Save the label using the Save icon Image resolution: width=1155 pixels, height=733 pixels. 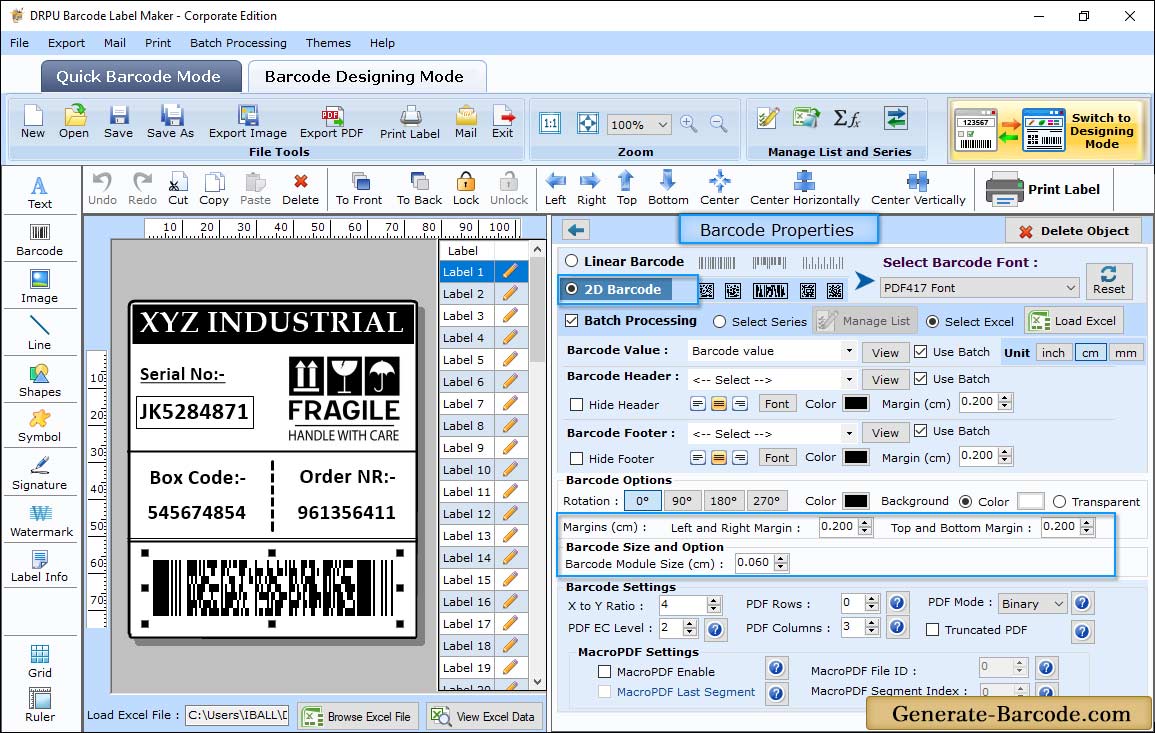(118, 122)
